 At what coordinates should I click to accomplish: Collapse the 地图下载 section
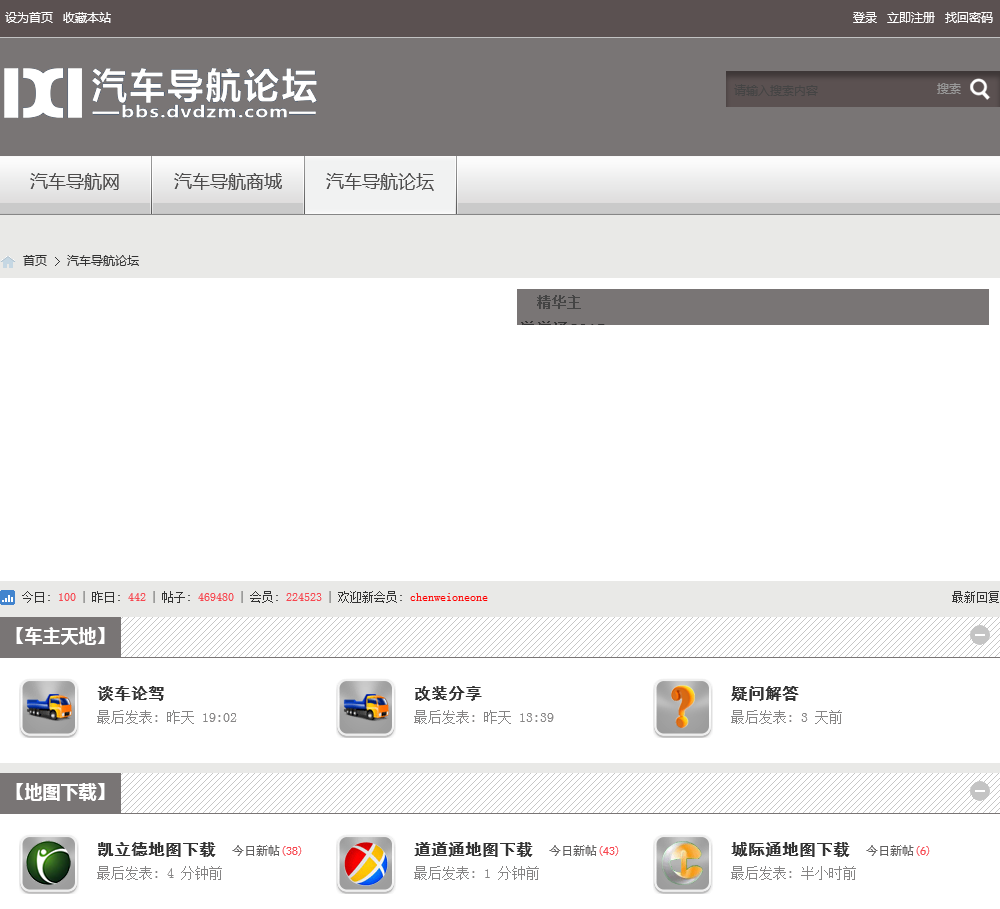pos(980,791)
